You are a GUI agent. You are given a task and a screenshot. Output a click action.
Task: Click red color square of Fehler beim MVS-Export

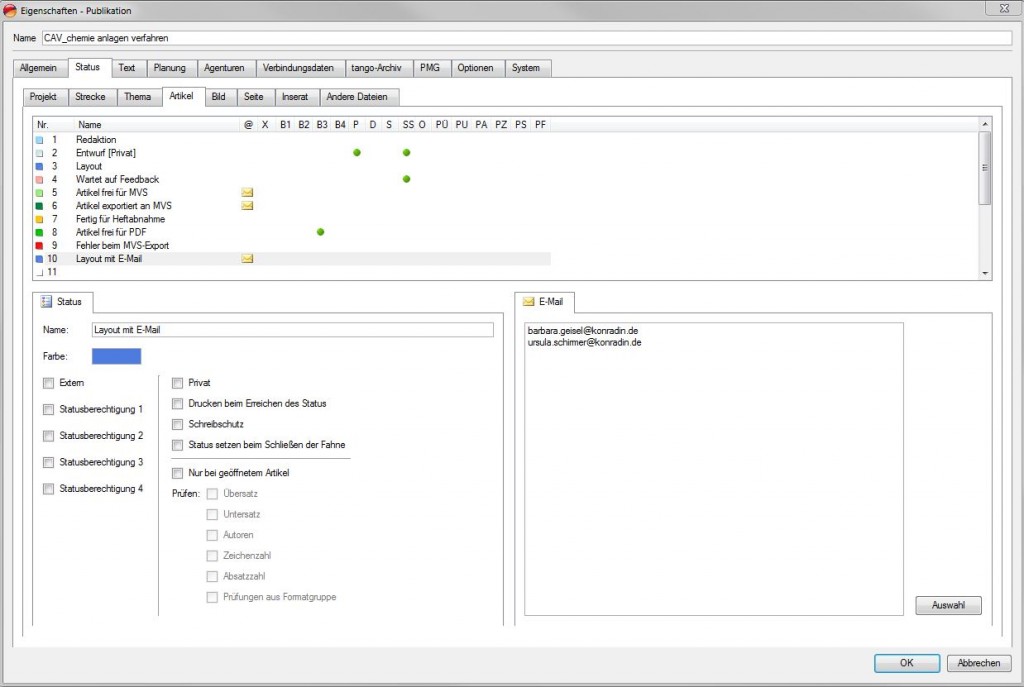(39, 245)
